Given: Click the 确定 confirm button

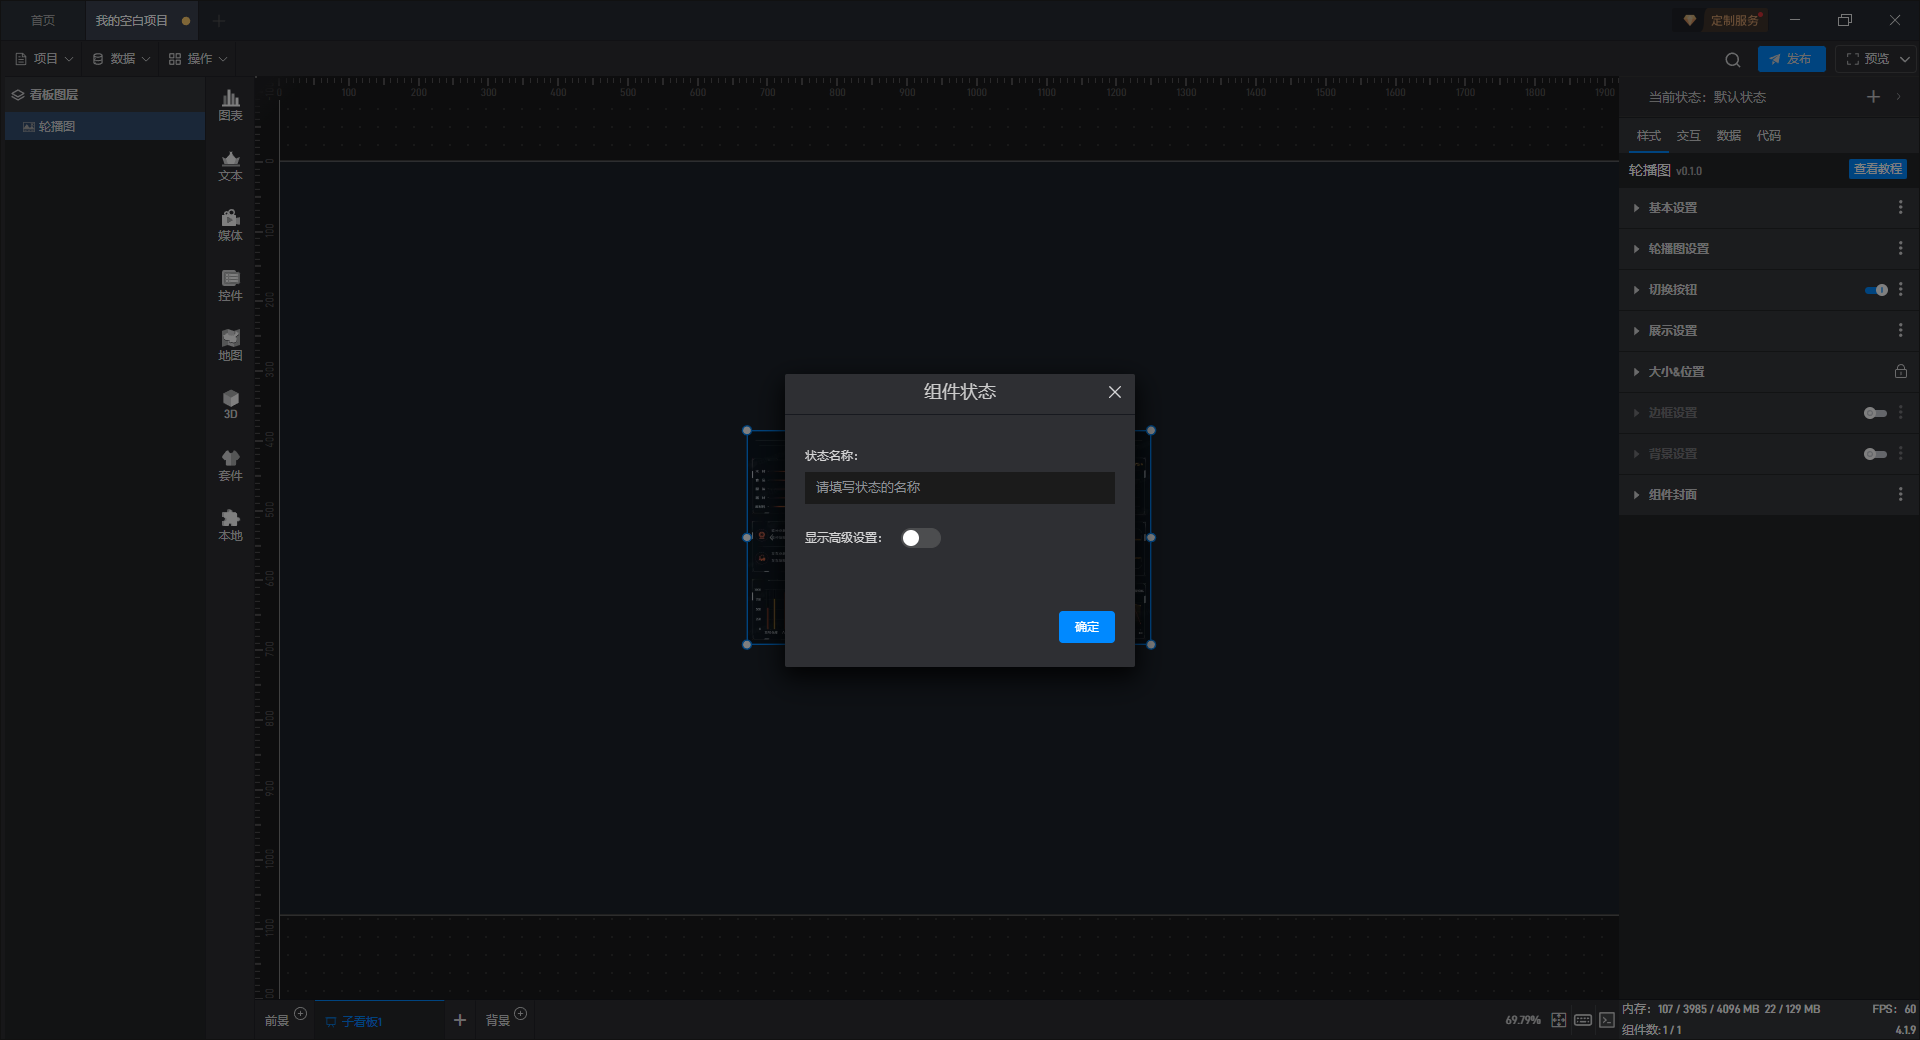Looking at the screenshot, I should (x=1086, y=627).
